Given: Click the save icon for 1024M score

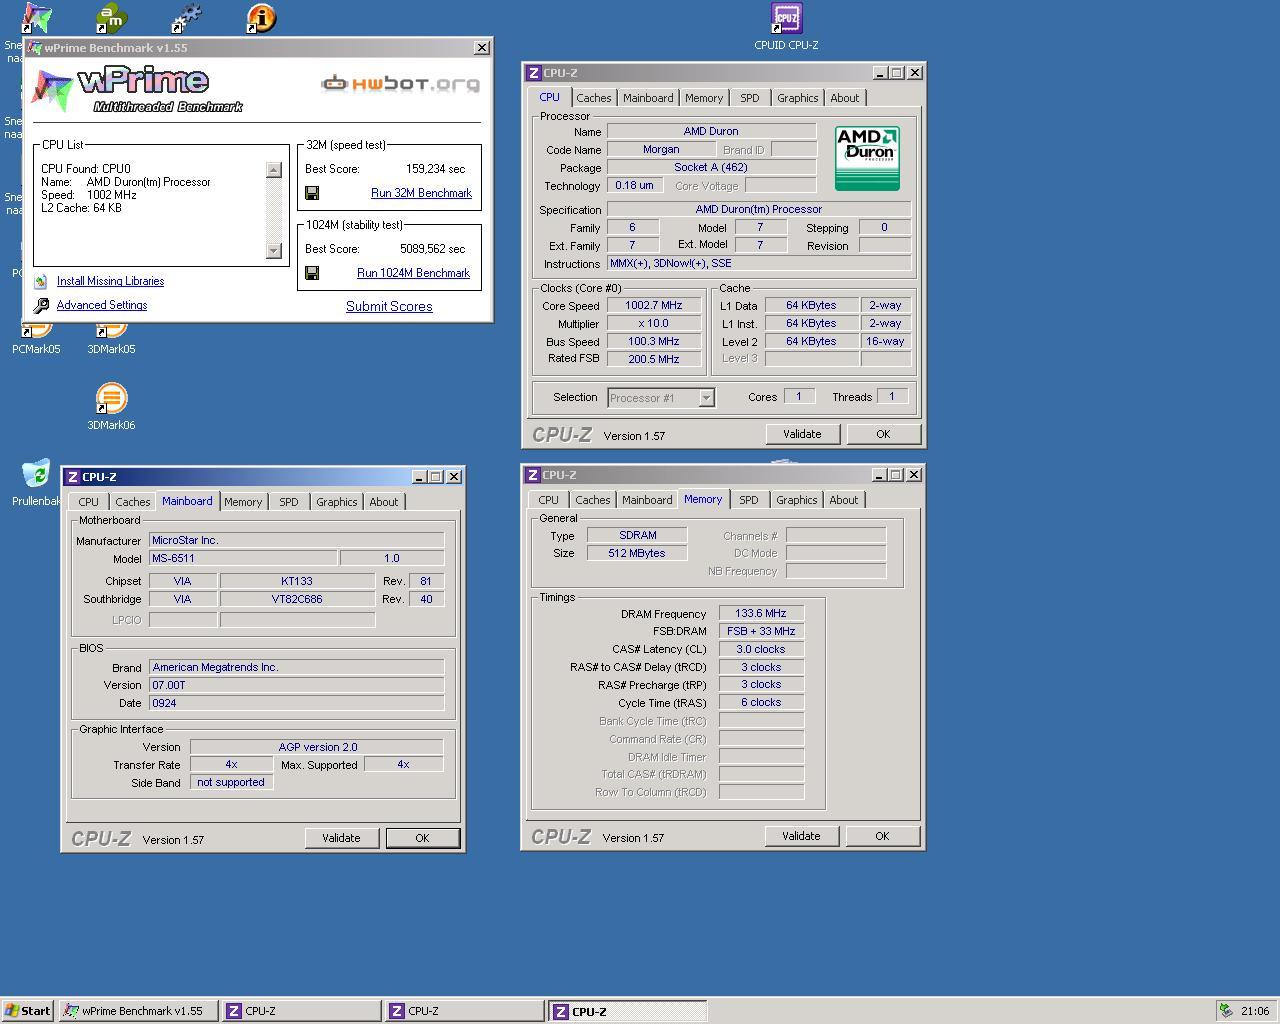Looking at the screenshot, I should pos(312,273).
